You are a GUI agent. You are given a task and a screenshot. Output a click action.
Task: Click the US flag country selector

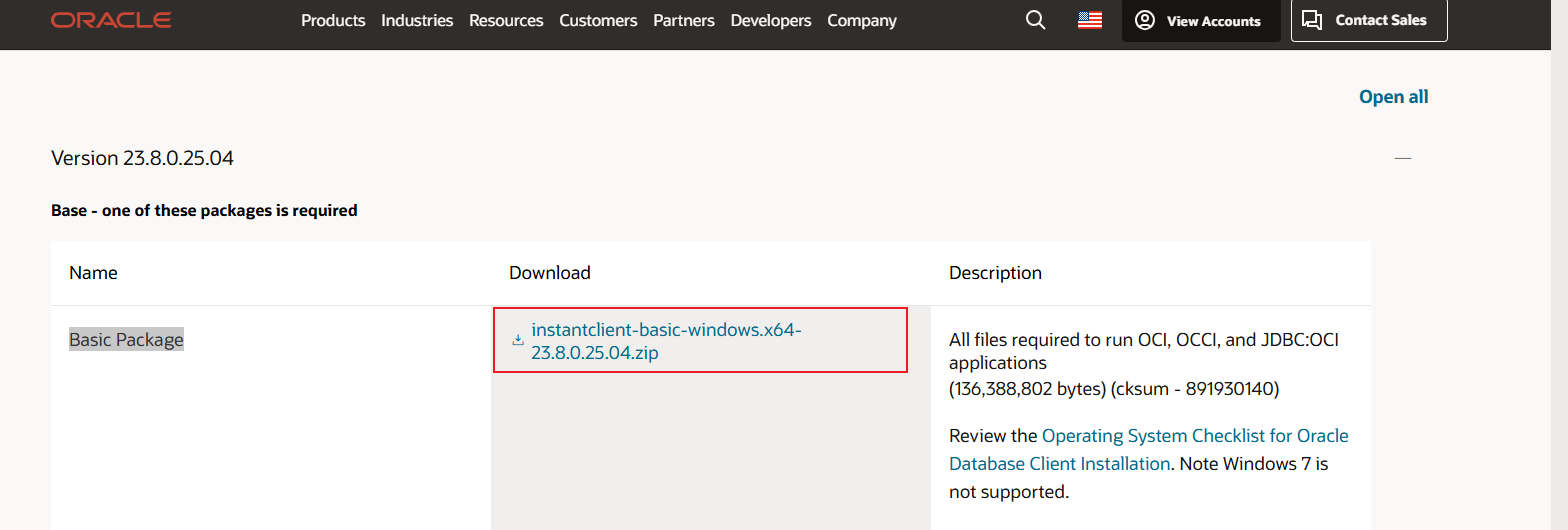pyautogui.click(x=1089, y=20)
